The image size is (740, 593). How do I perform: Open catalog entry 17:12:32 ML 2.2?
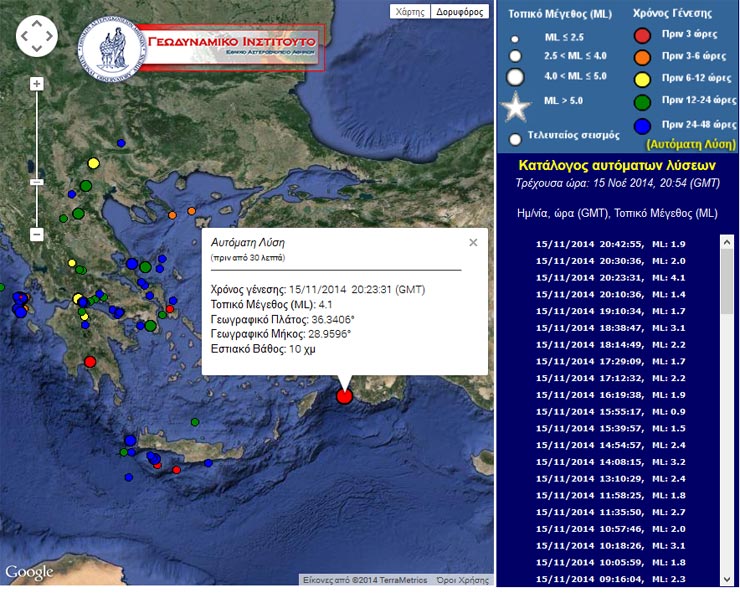611,378
